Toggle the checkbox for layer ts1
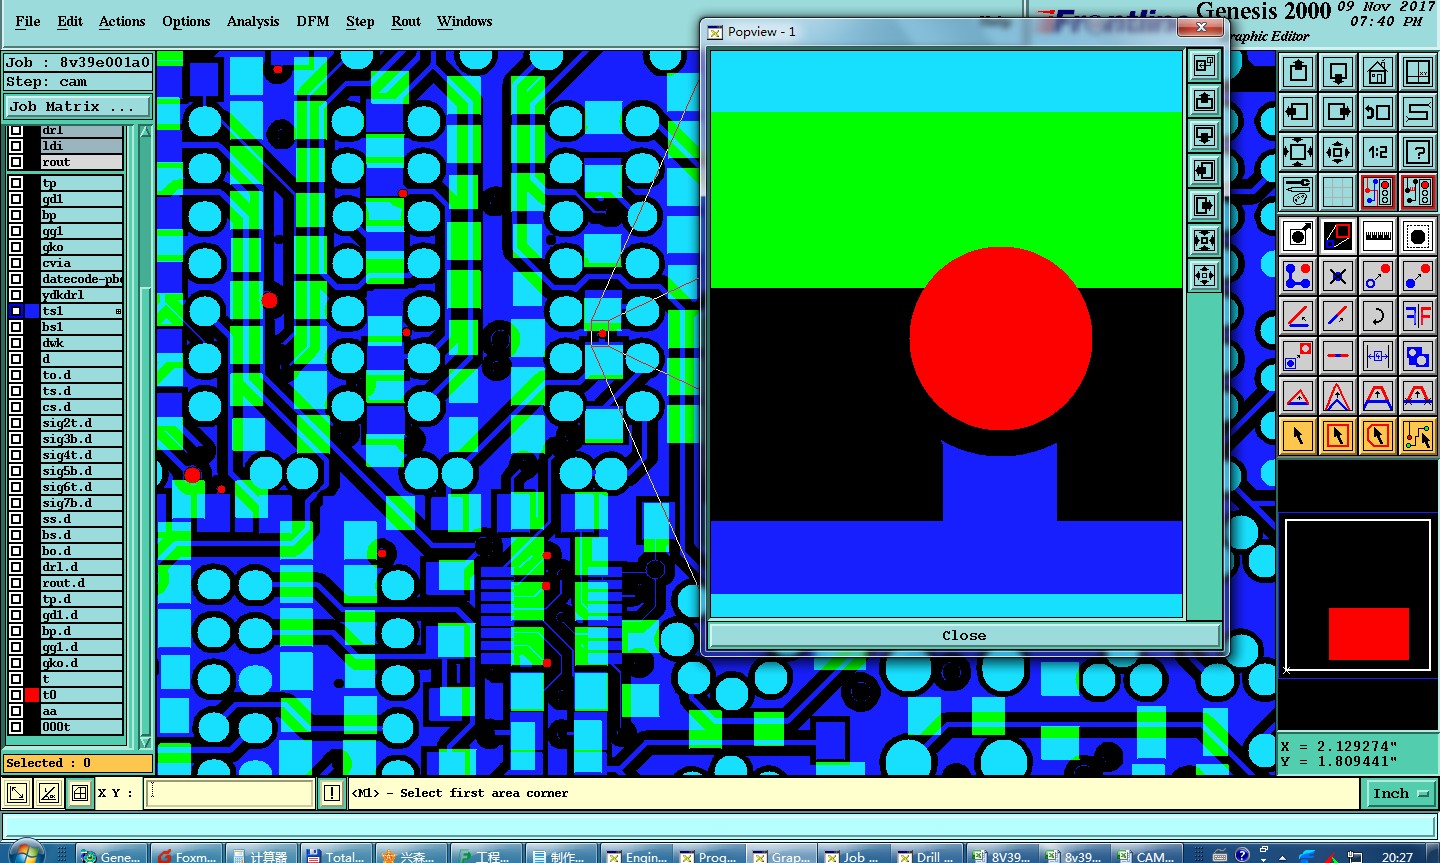Screen dimensions: 1440x863 click(x=16, y=311)
